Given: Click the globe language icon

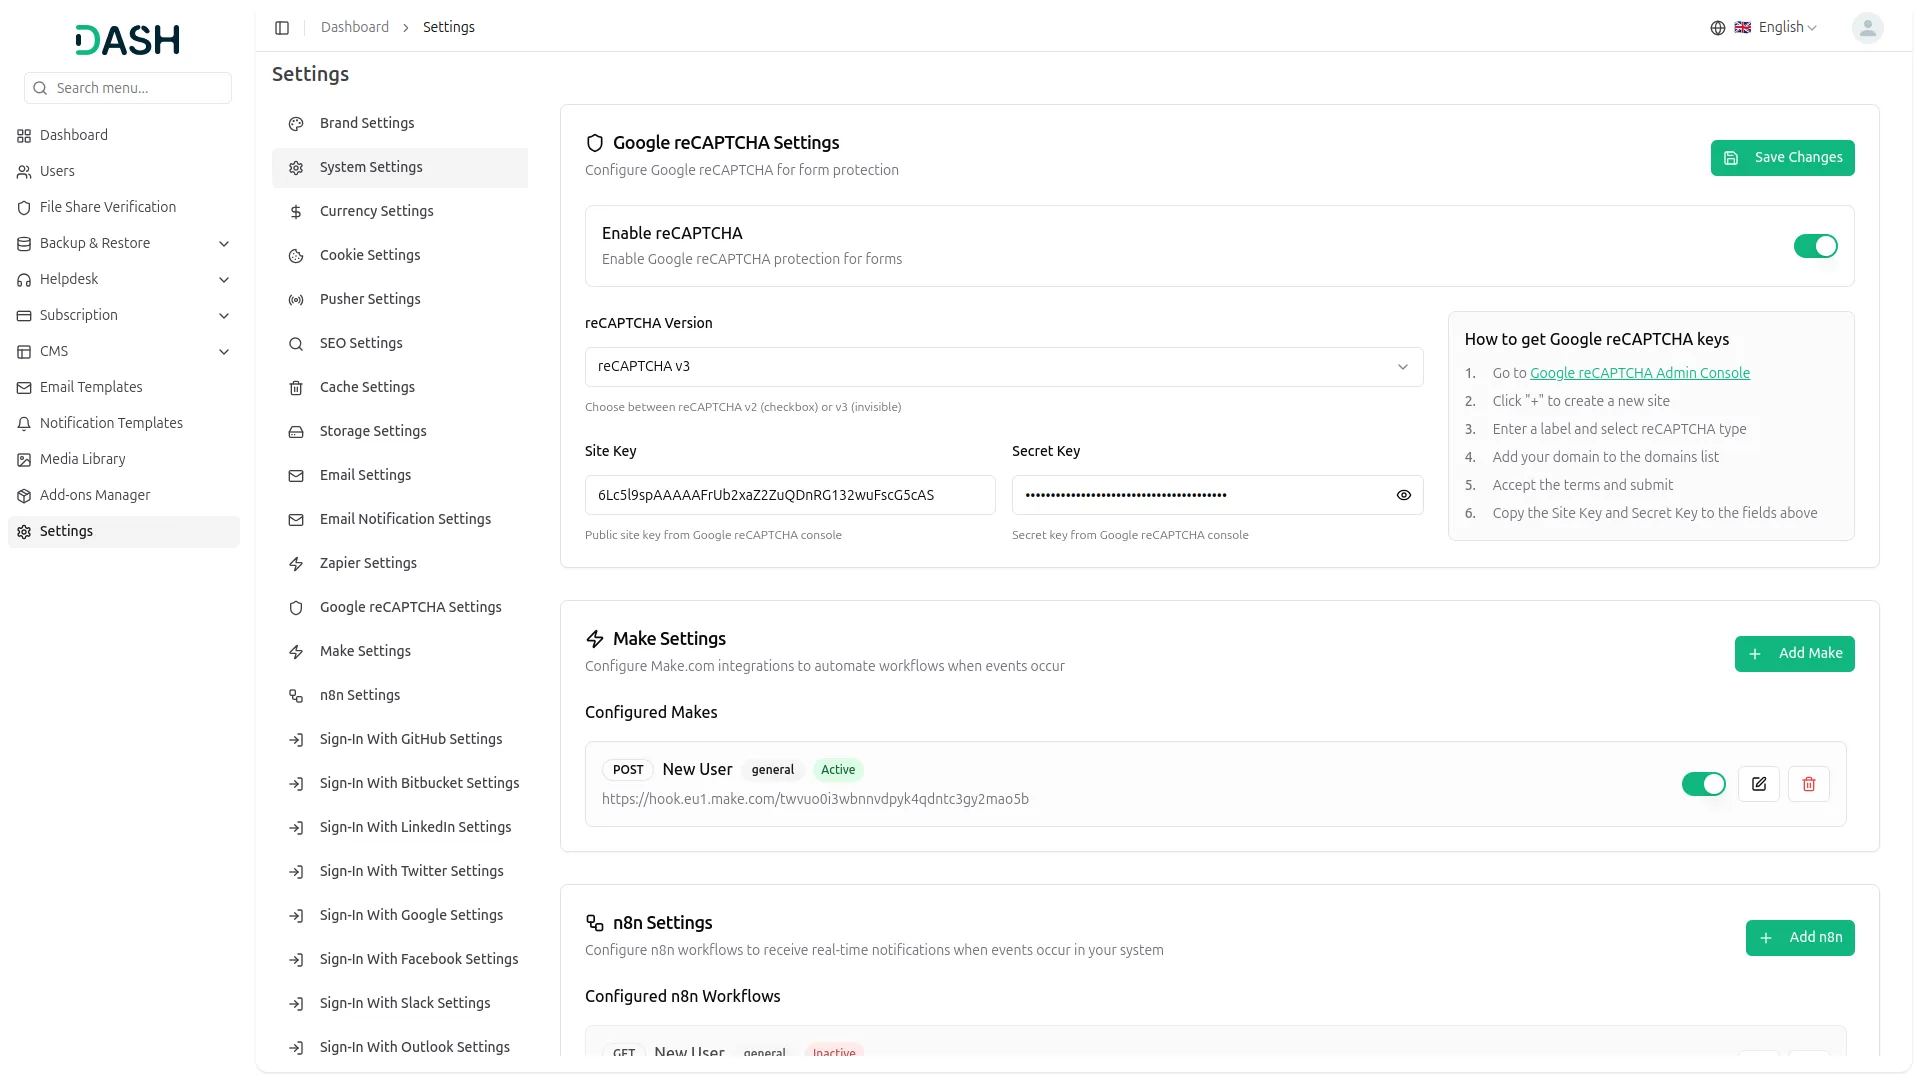Looking at the screenshot, I should (1717, 28).
